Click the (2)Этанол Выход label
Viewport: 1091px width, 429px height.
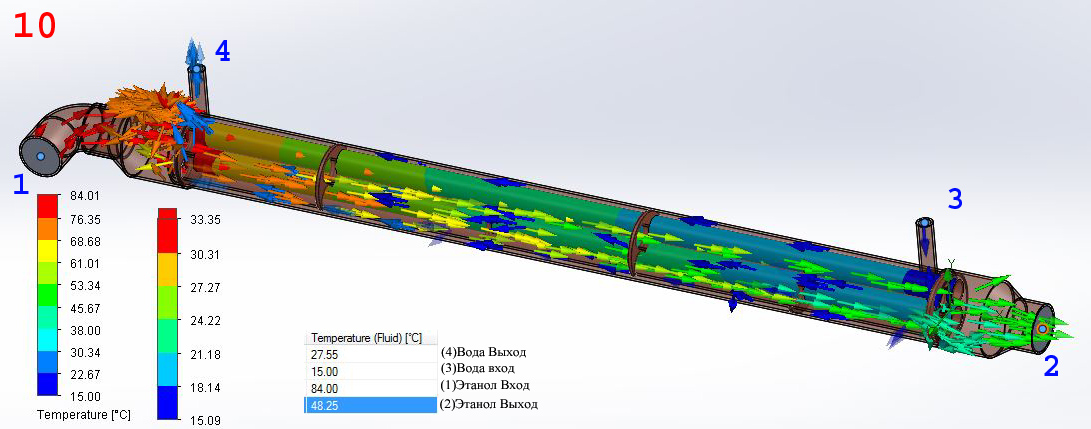pos(488,403)
